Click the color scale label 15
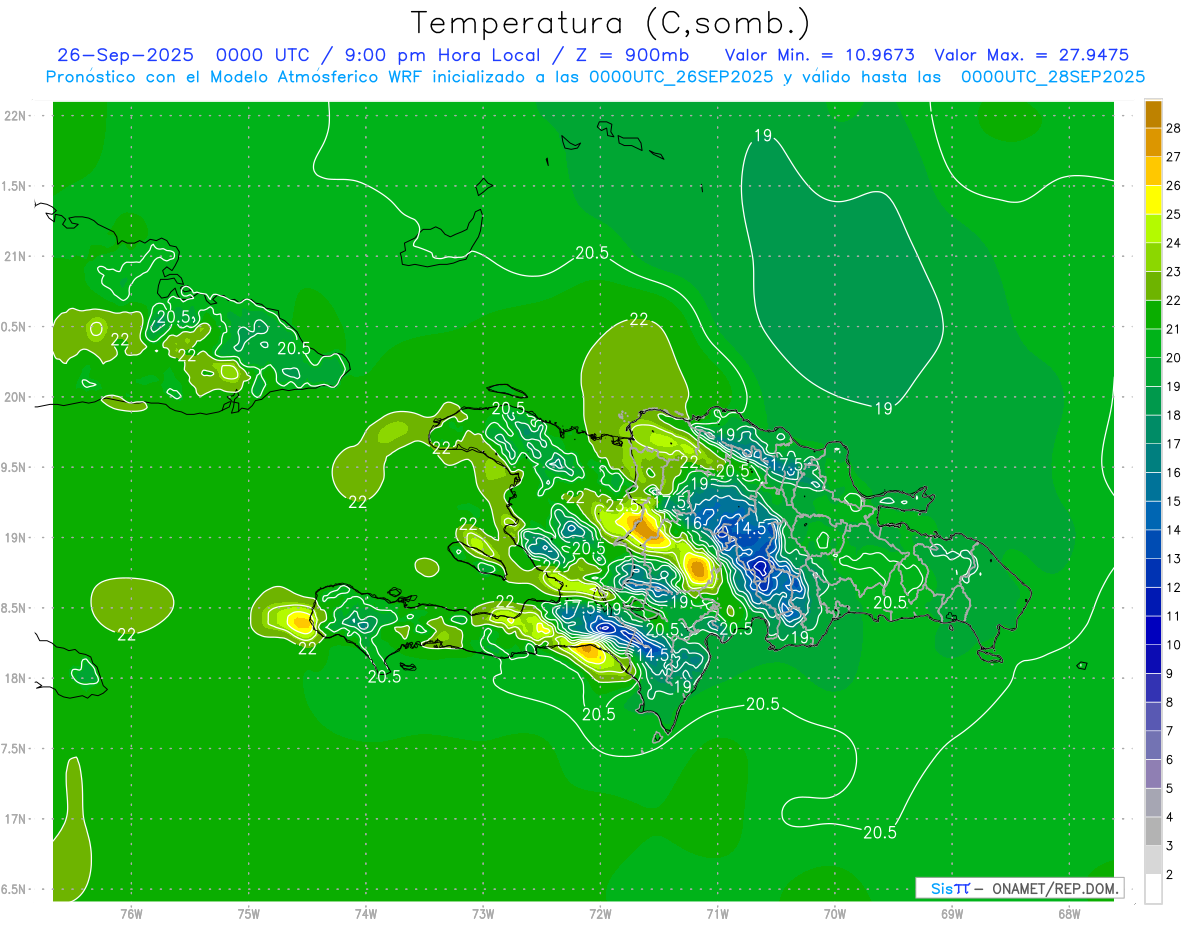 pyautogui.click(x=1173, y=501)
